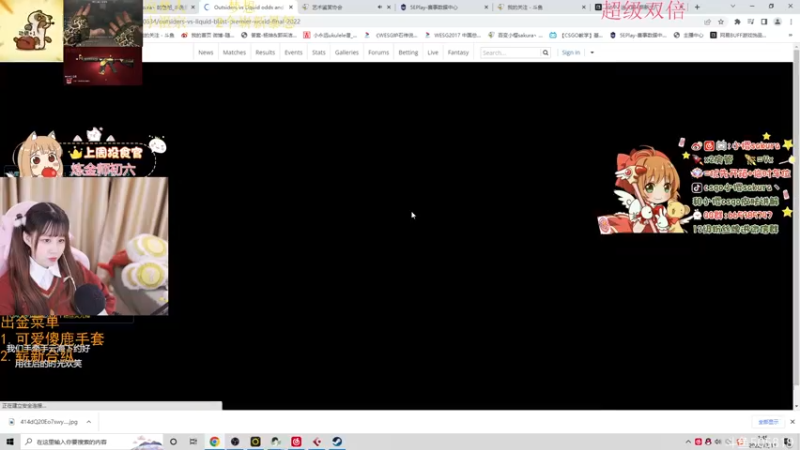Visit the Forums link

379,53
